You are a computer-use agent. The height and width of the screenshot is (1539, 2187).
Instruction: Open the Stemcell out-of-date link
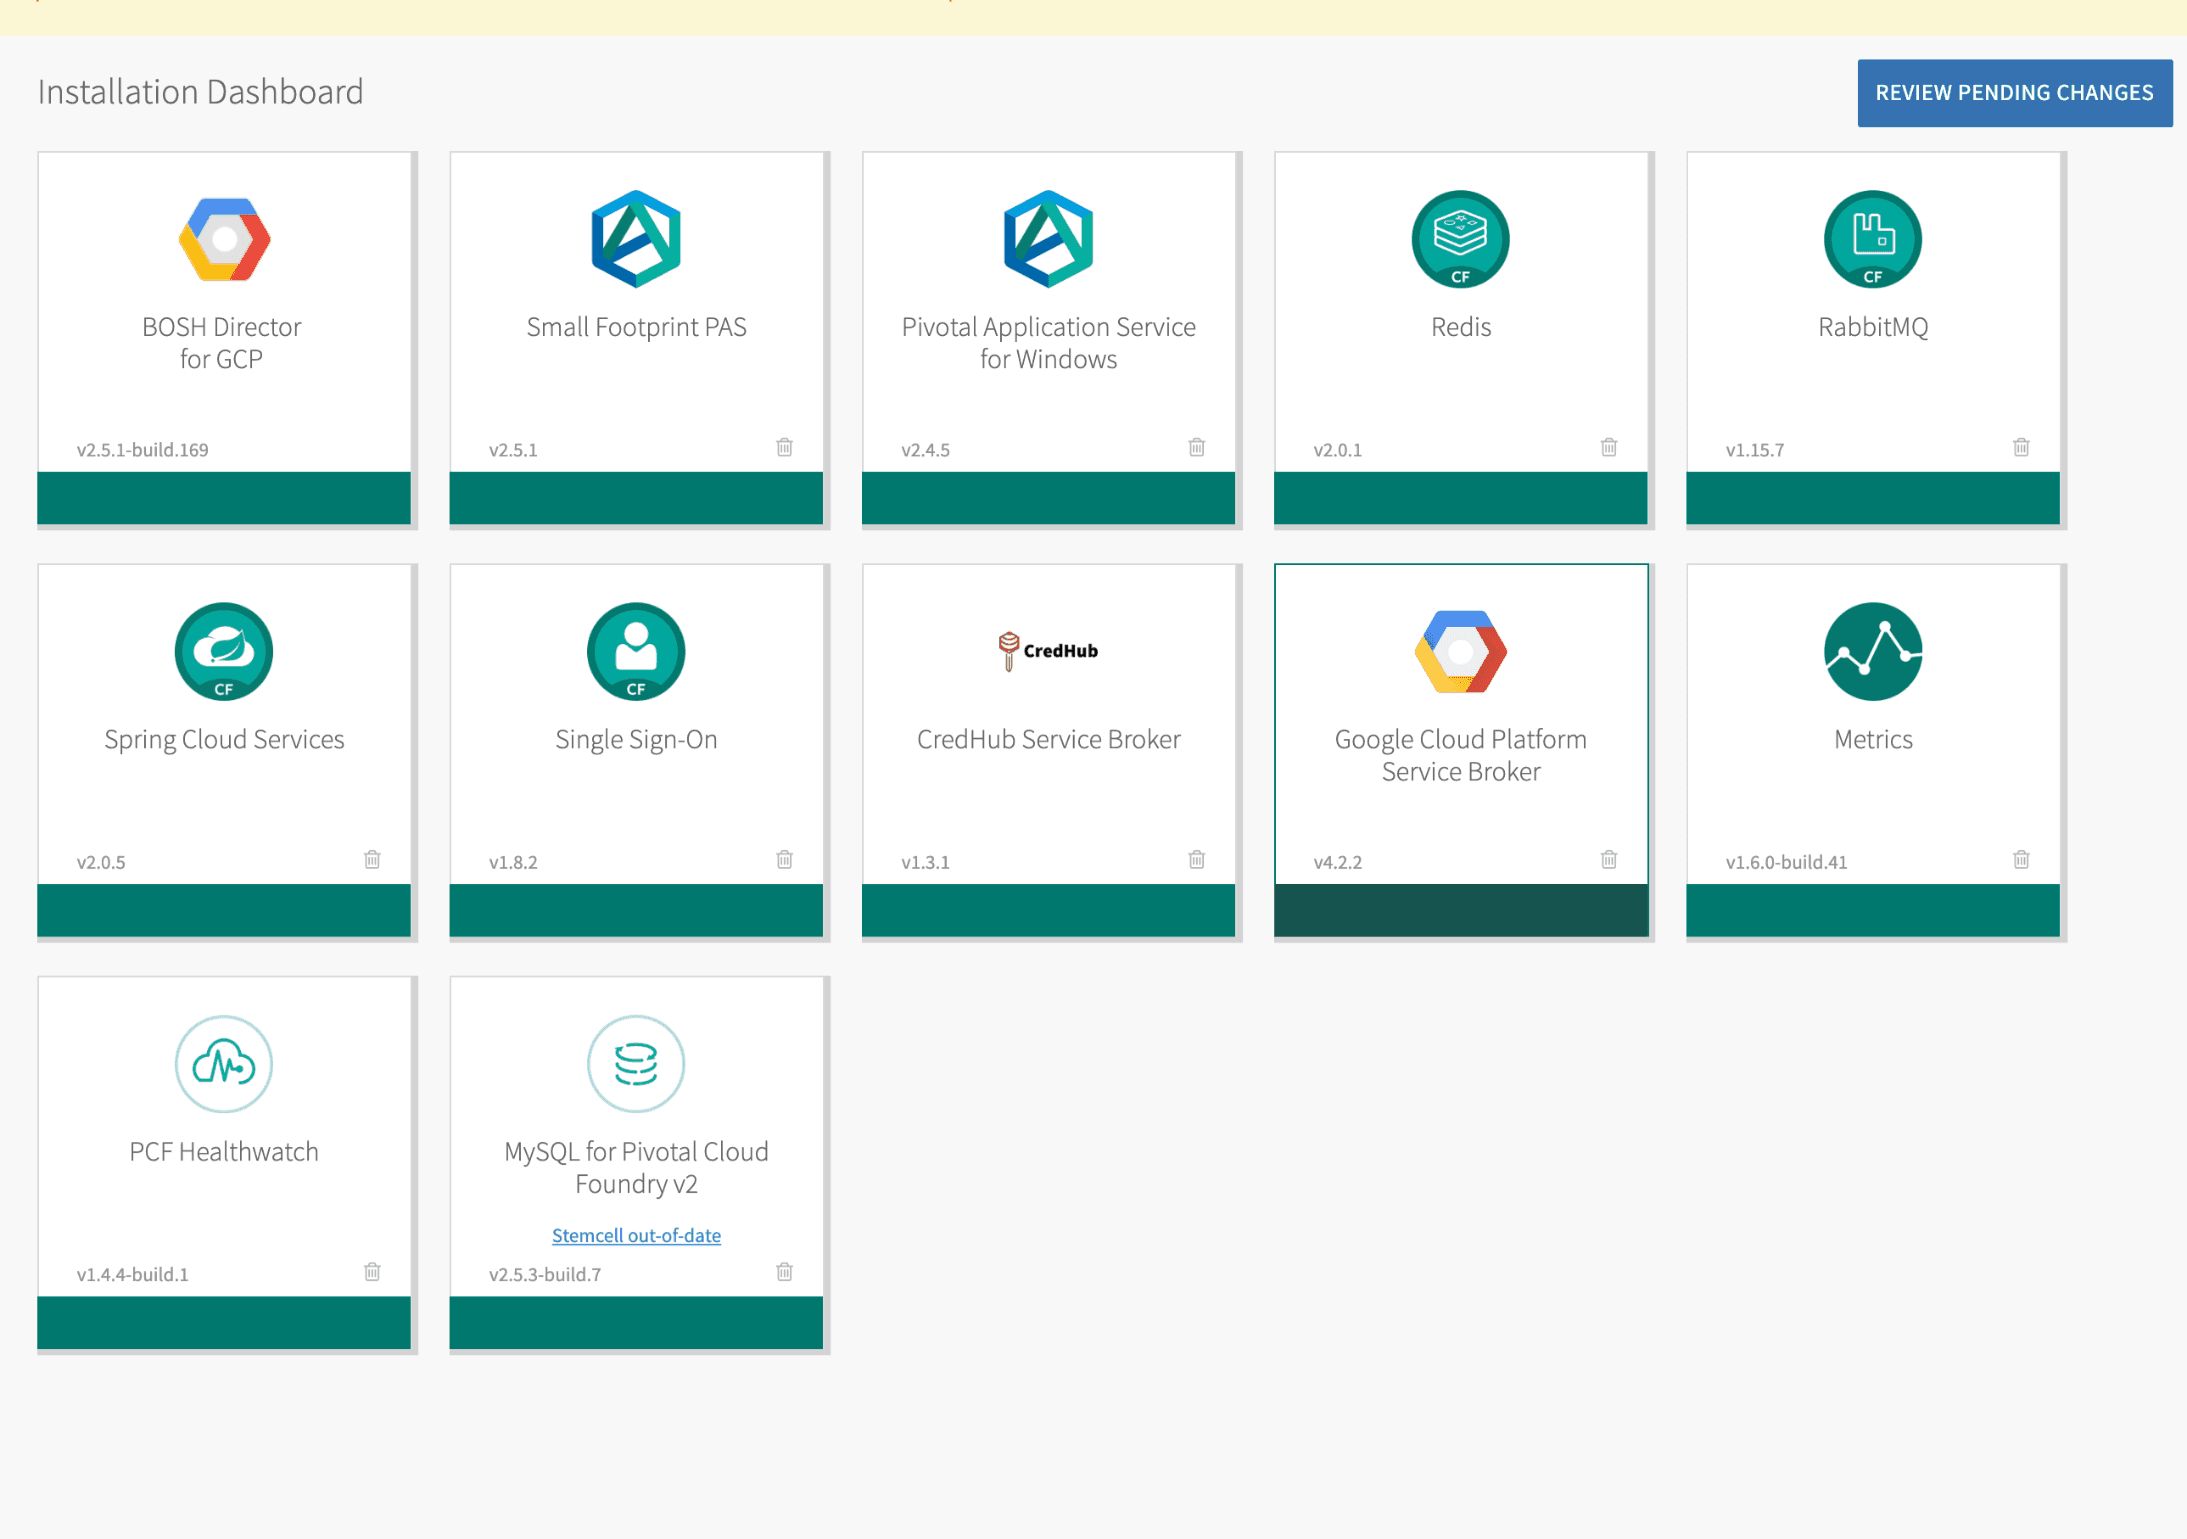pos(636,1235)
